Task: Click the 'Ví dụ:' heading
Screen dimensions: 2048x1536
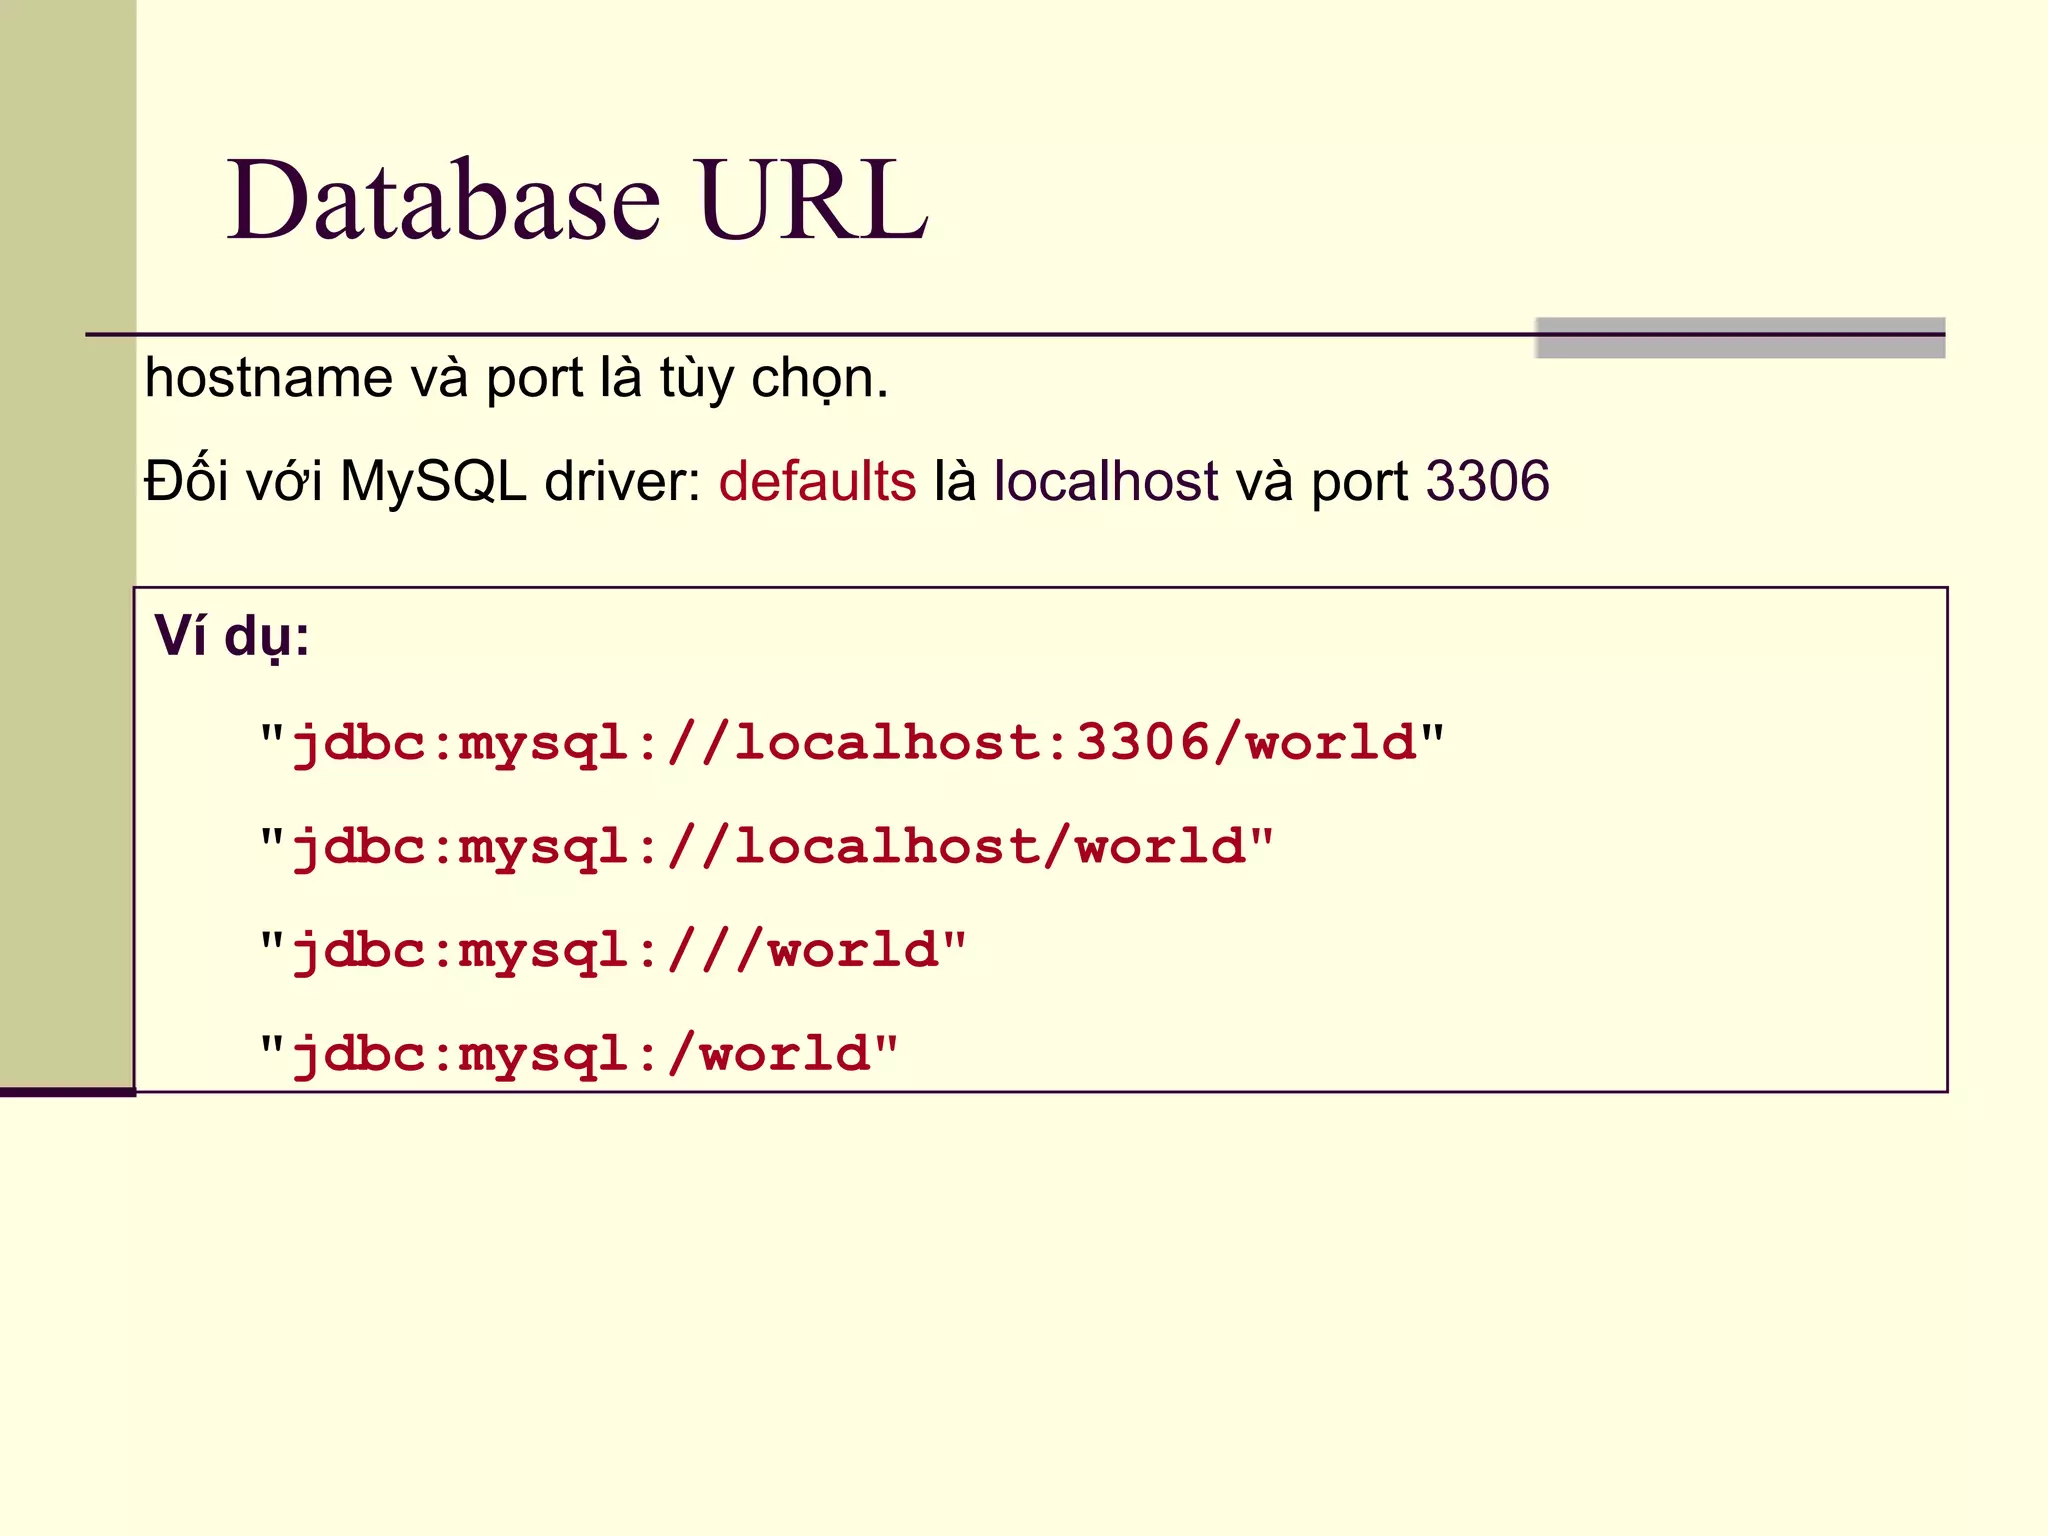Action: [x=232, y=638]
